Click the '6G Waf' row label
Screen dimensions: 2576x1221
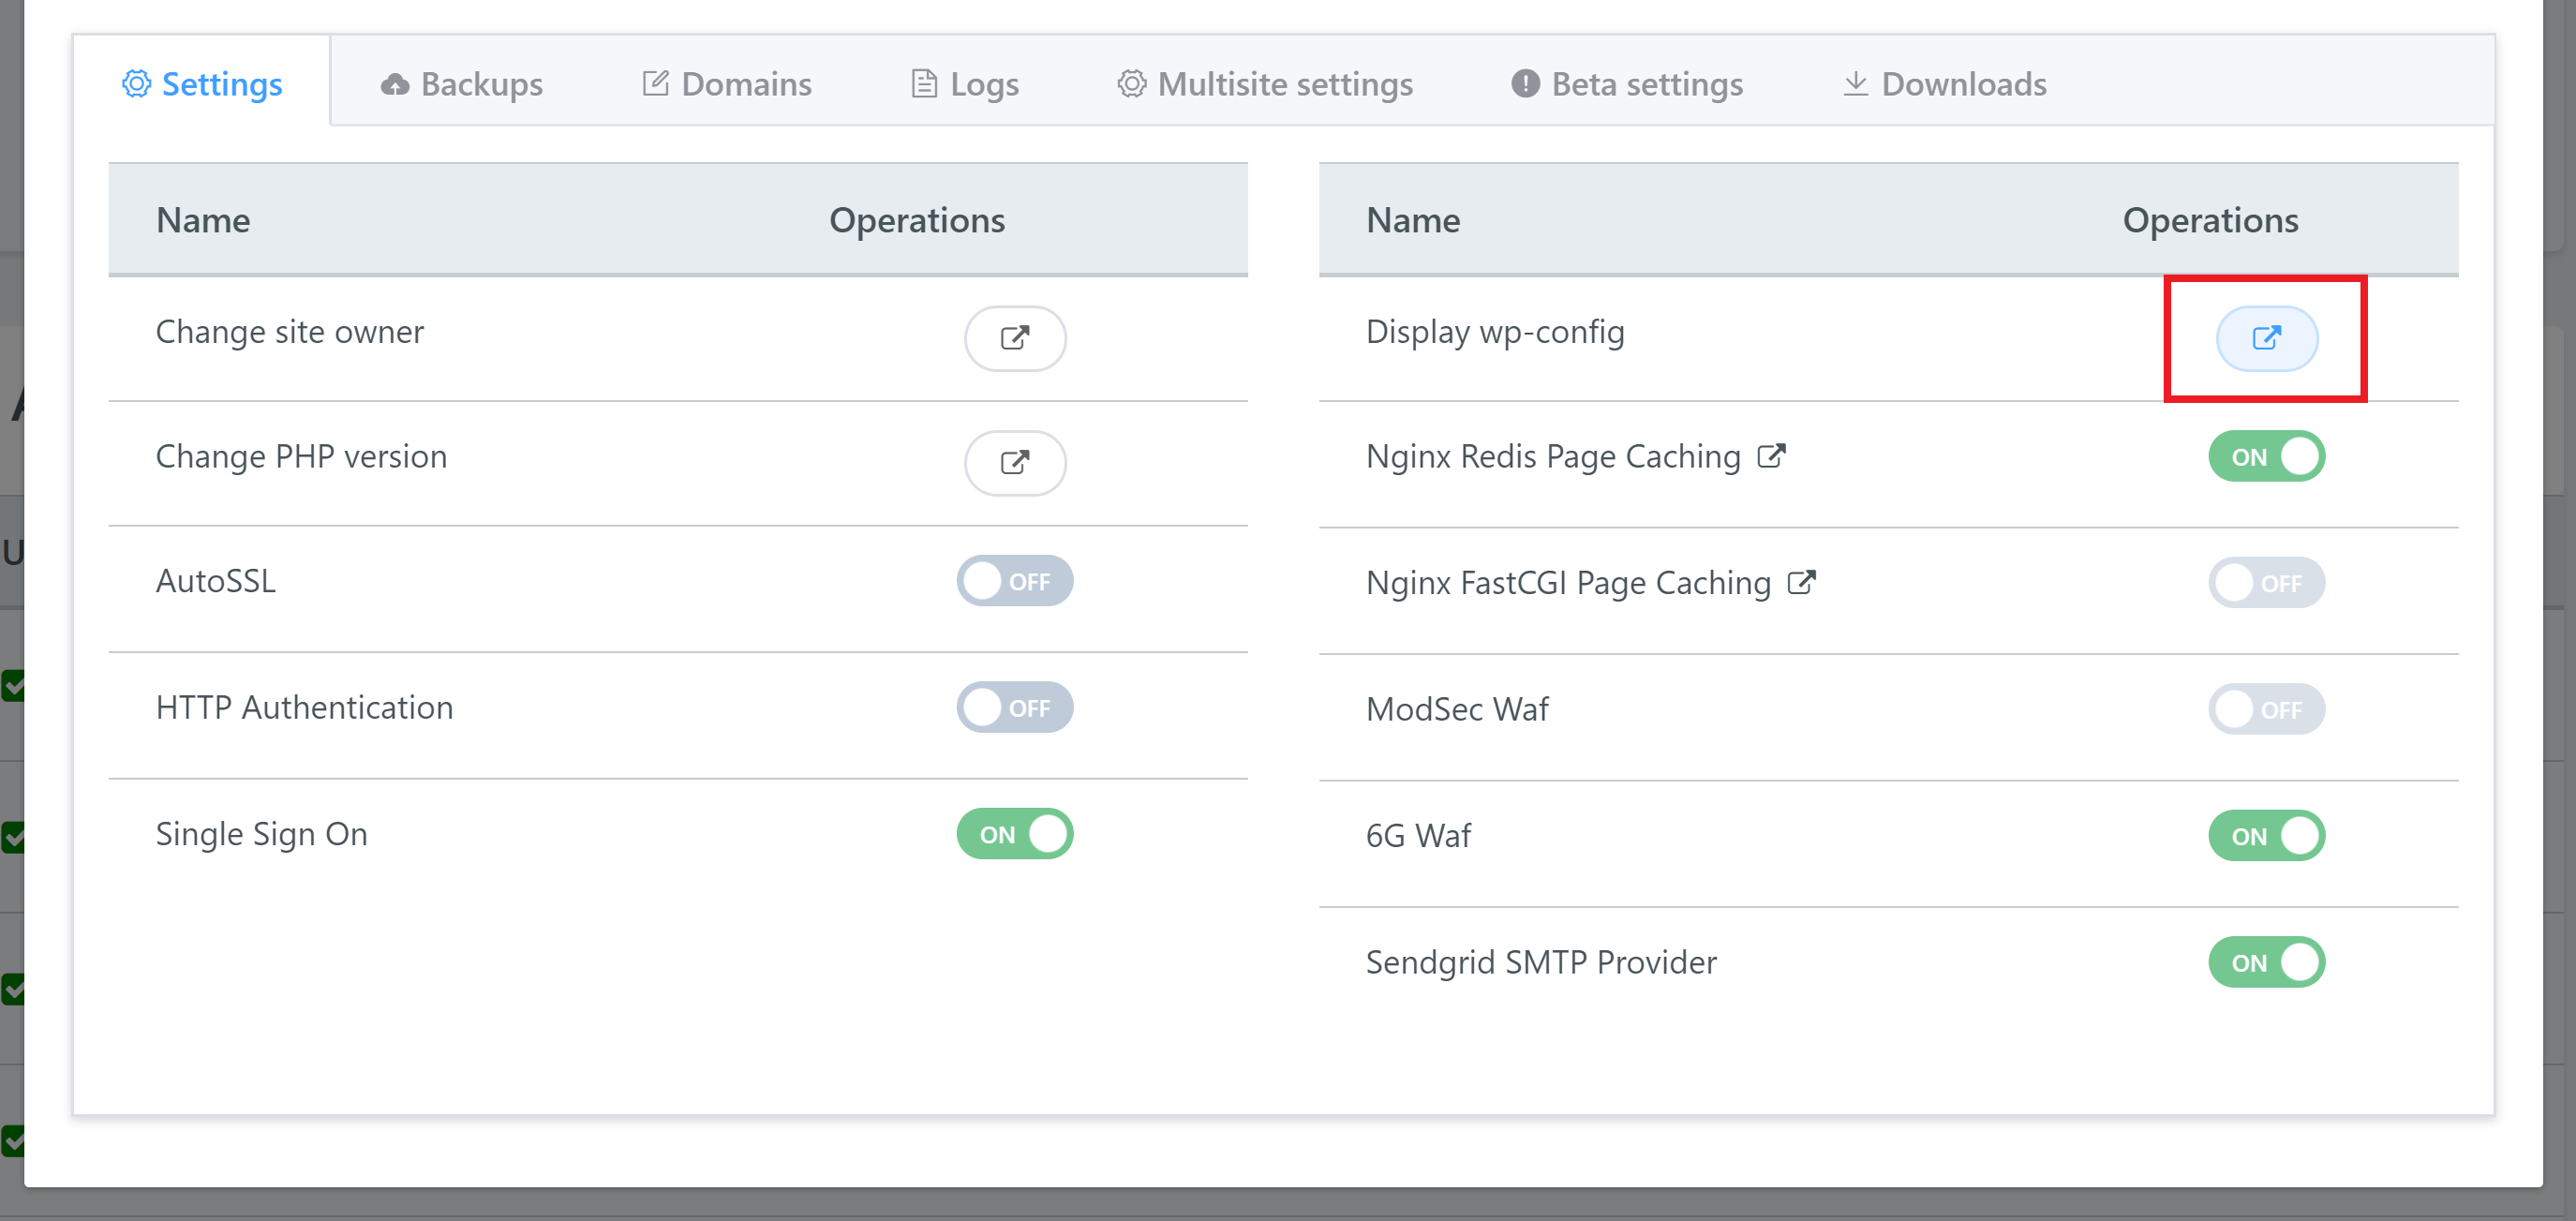click(1419, 836)
